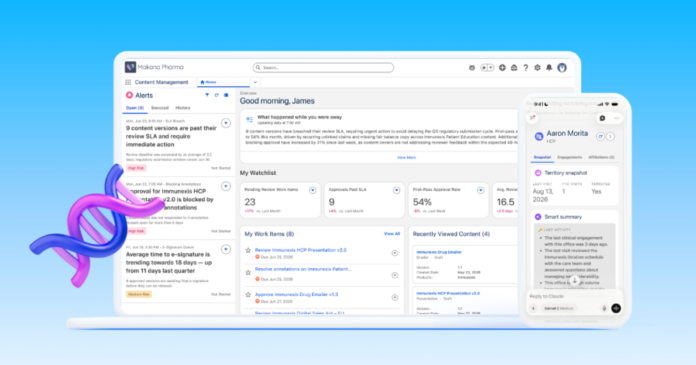Switch to the Snoozed alerts tab
Screen dimensions: 696x365
(160, 108)
